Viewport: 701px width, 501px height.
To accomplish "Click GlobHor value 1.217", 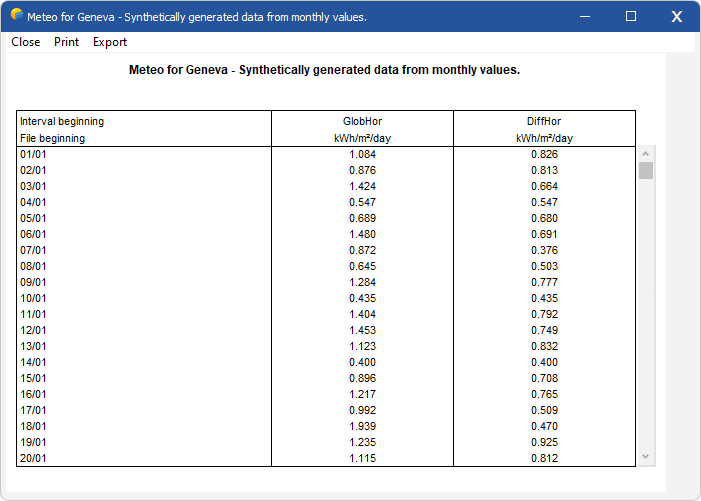I will click(x=362, y=394).
